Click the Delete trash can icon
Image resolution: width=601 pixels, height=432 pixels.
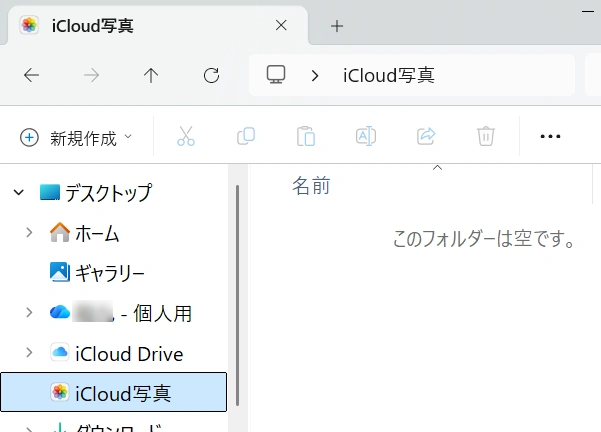point(486,137)
